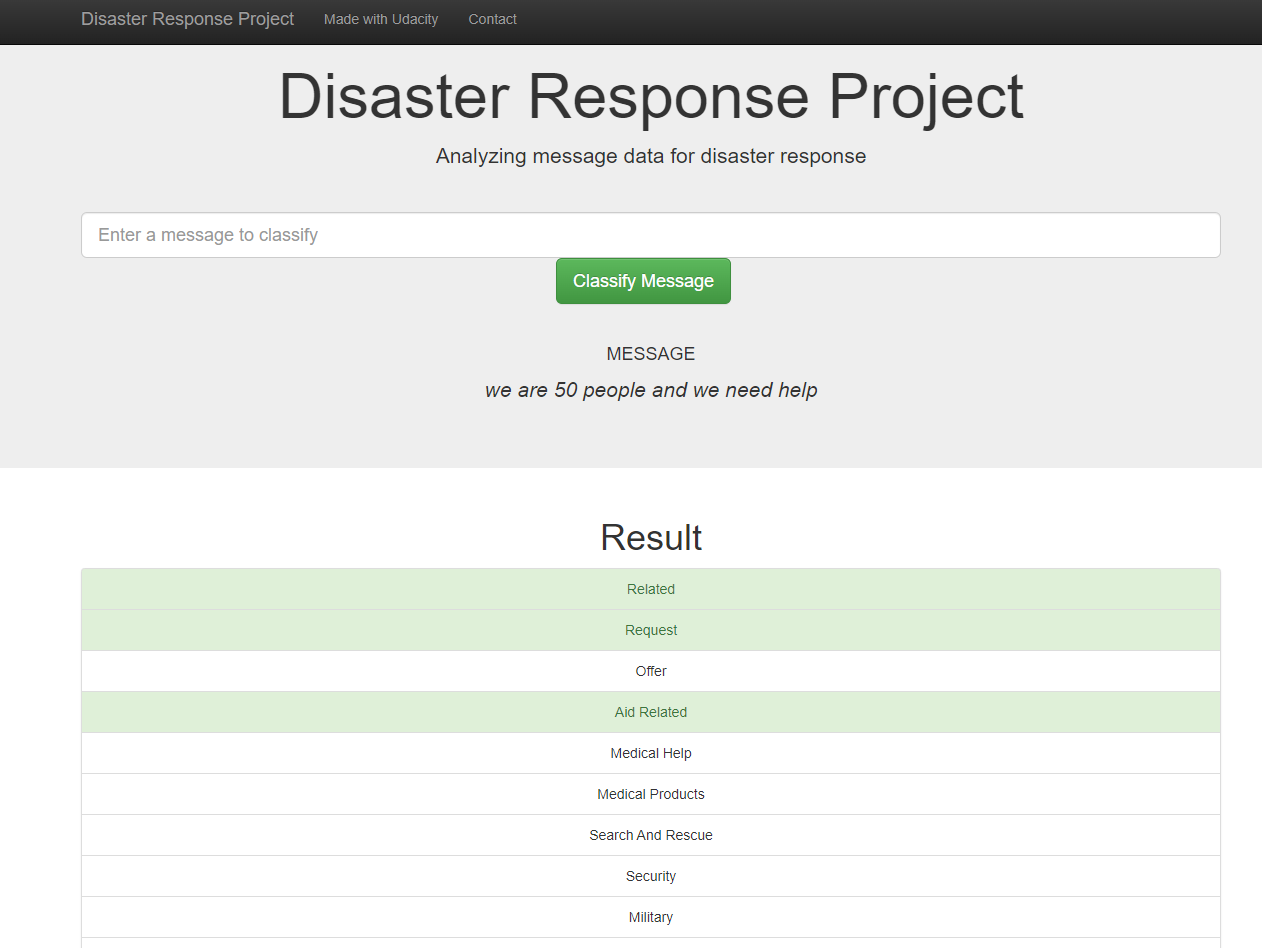The height and width of the screenshot is (948, 1262).
Task: Click the Result heading
Action: (651, 537)
